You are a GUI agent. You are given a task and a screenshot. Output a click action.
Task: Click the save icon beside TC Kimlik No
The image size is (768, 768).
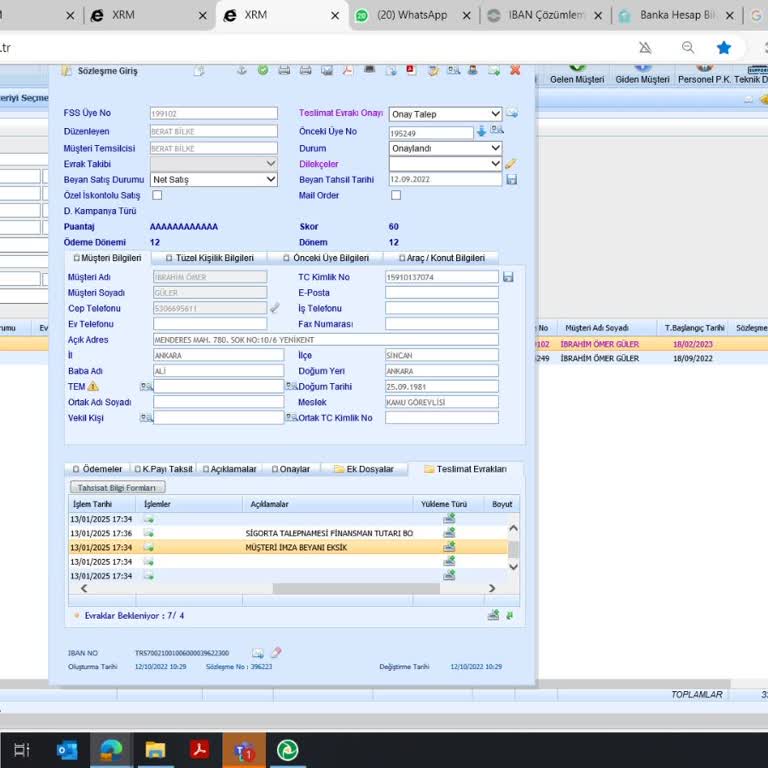508,277
